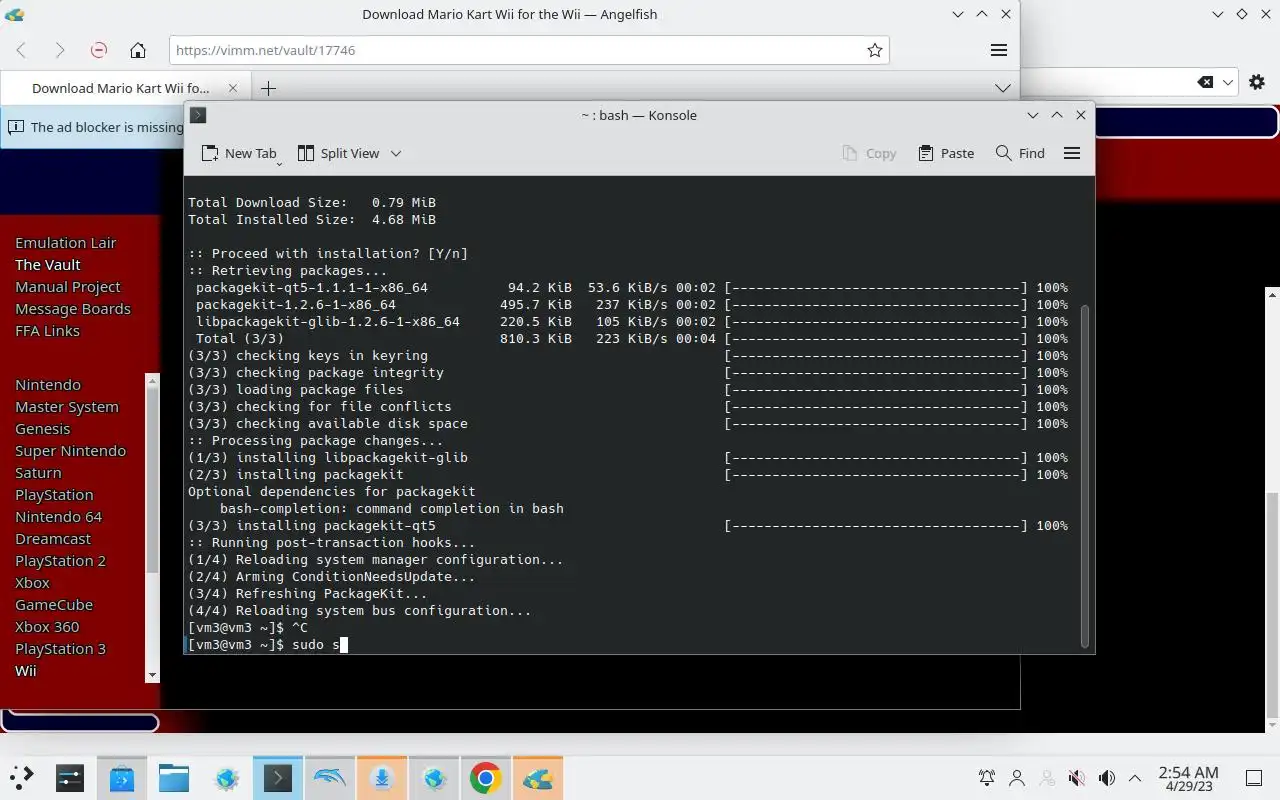The image size is (1280, 800).
Task: Click sidebar scrollbar up arrow
Action: coord(152,381)
